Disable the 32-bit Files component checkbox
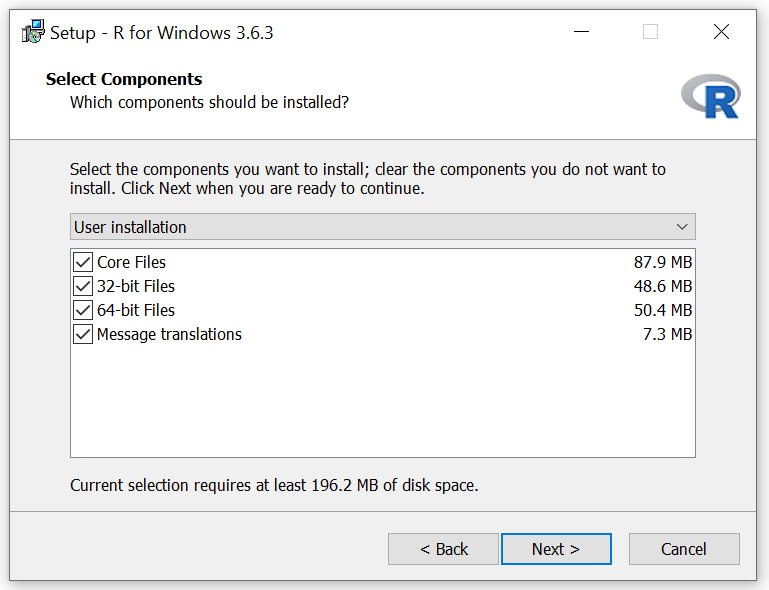This screenshot has width=769, height=590. (x=83, y=286)
